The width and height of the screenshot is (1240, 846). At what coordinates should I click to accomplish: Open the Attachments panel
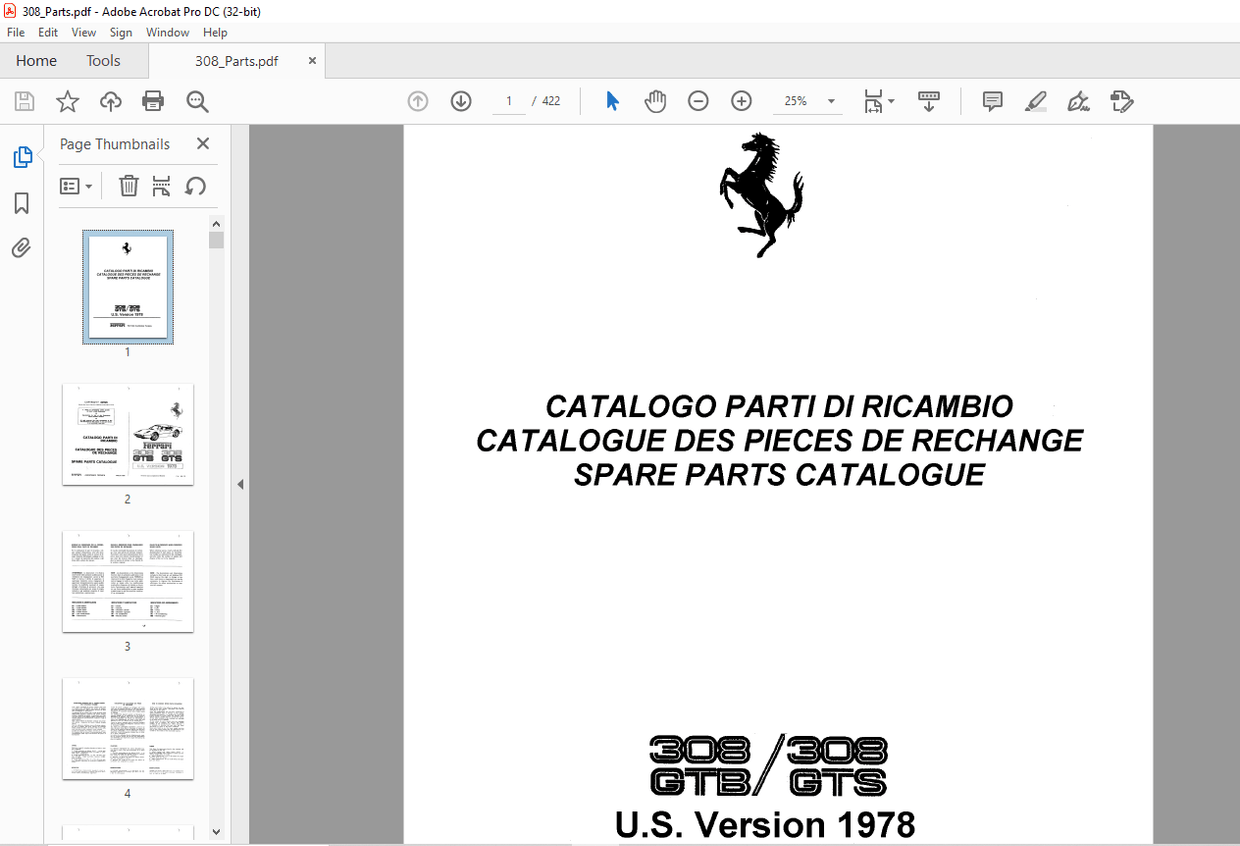(21, 247)
